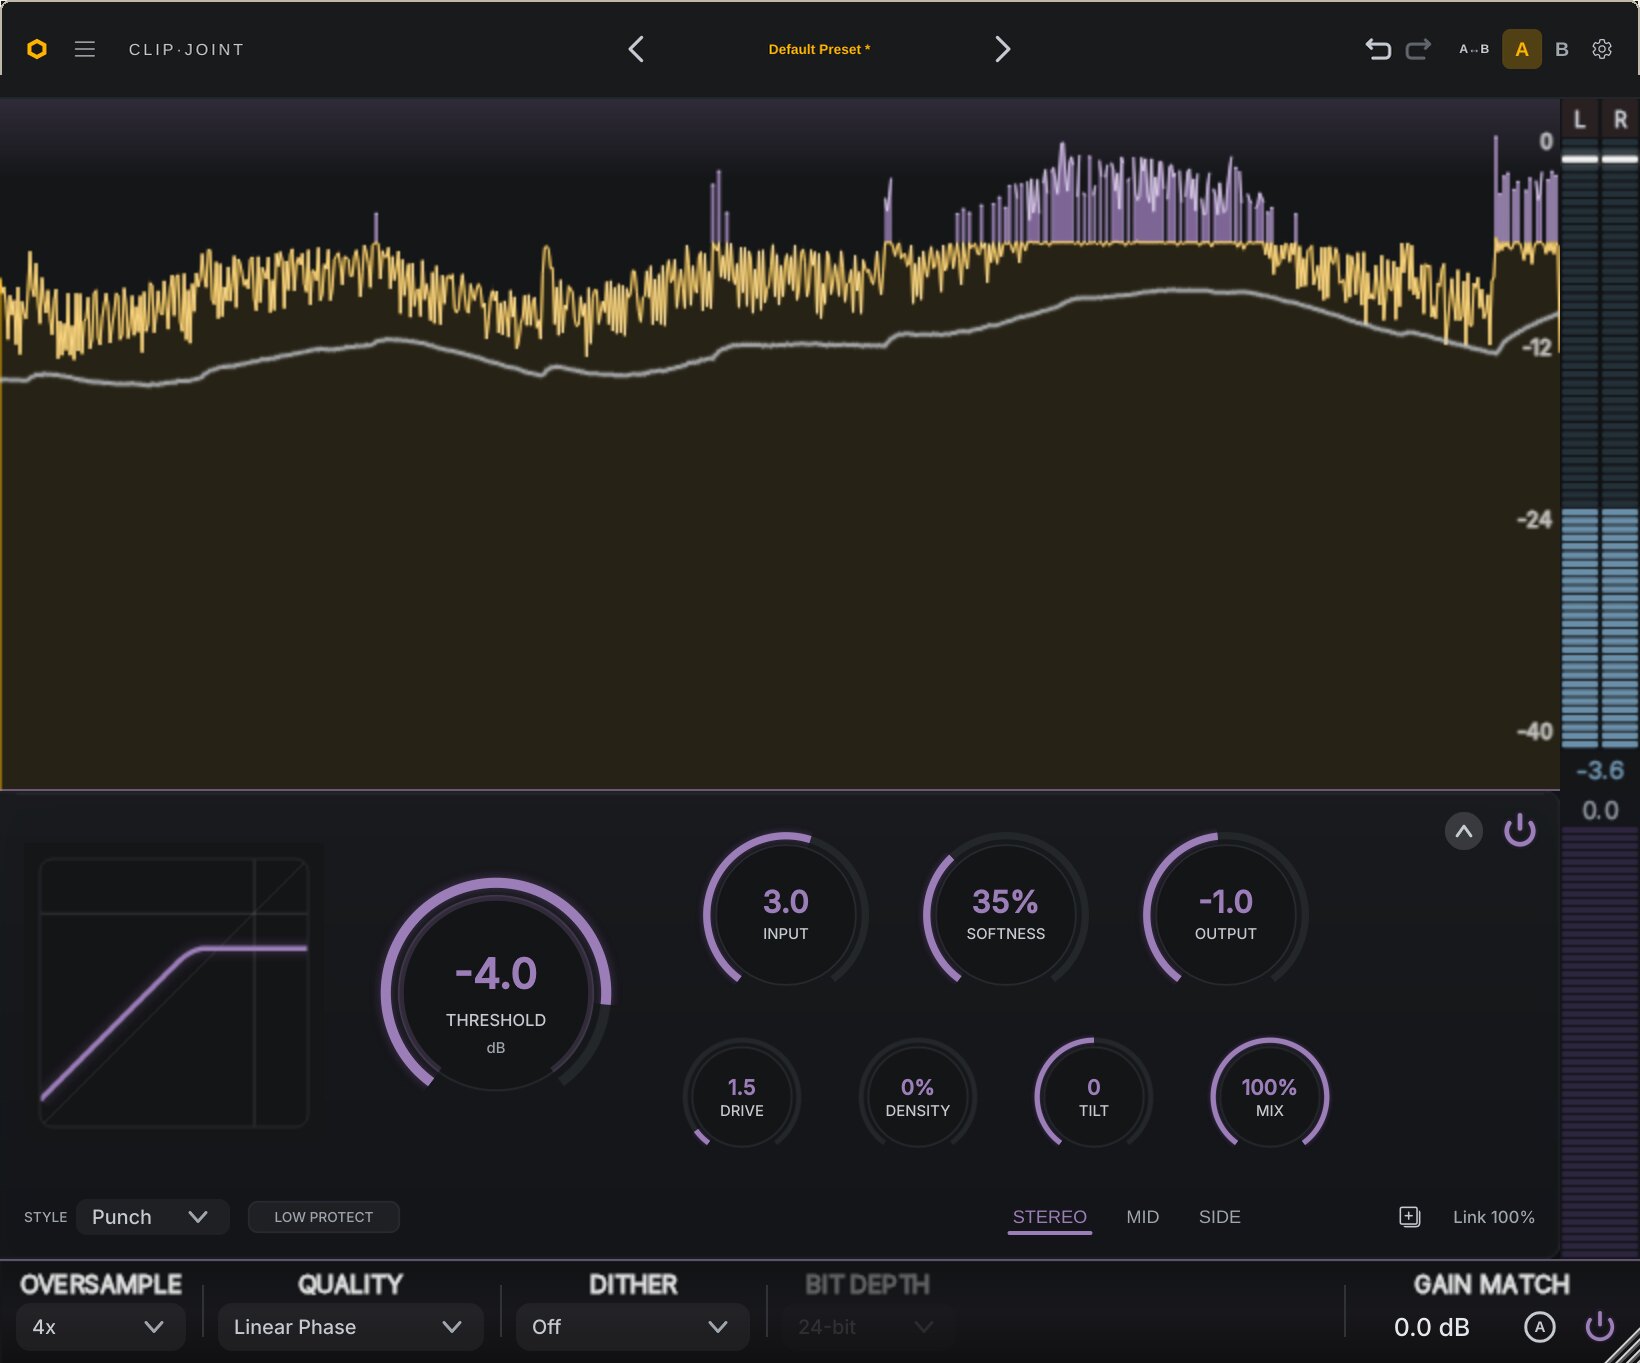Switch to the Mid tab
1640x1363 pixels.
click(x=1142, y=1217)
